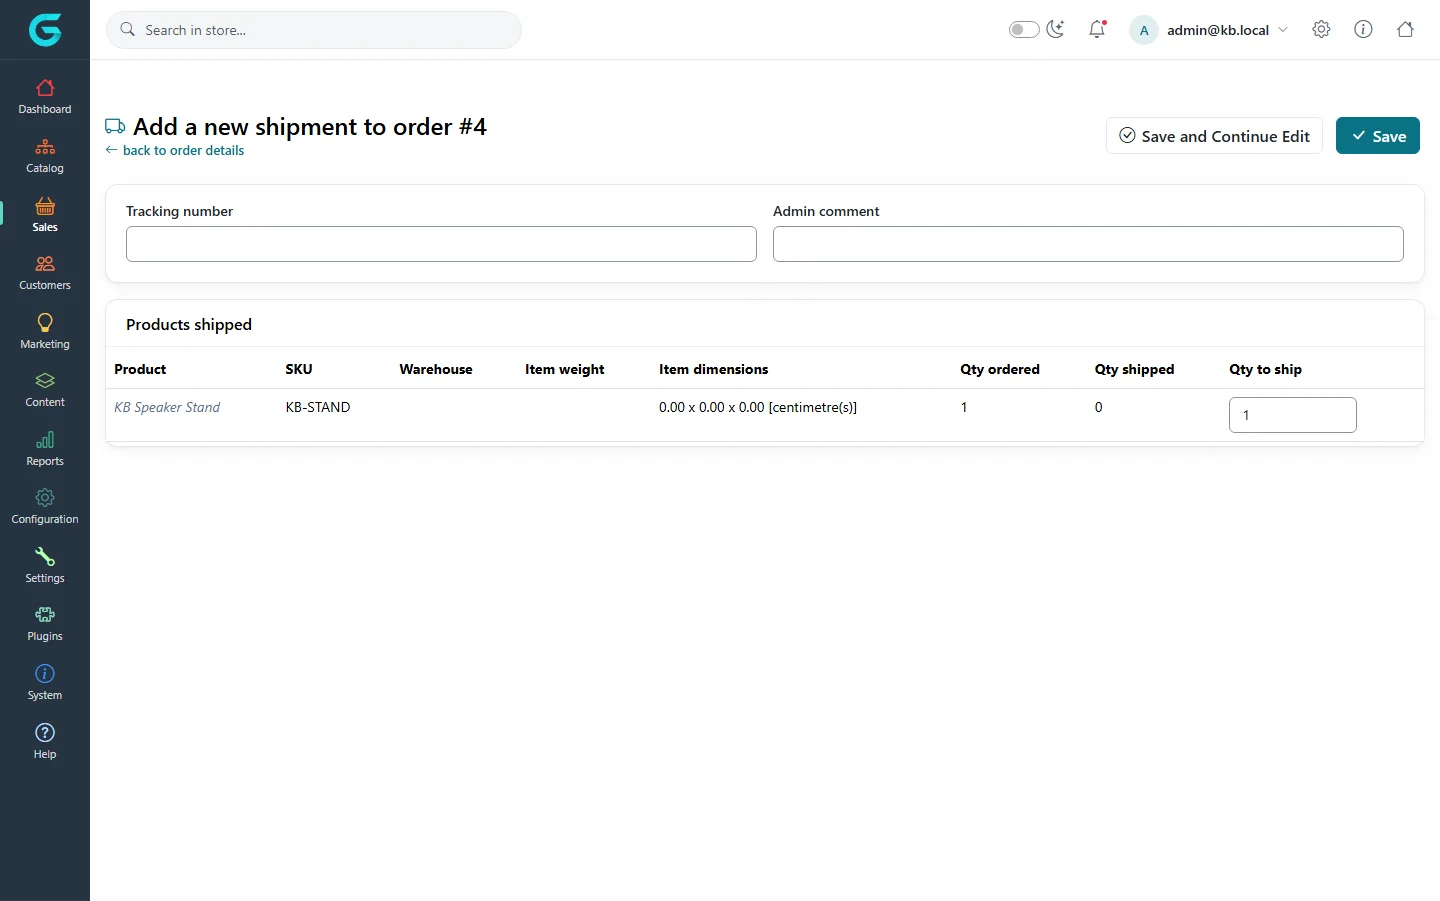Click the Qty ordered column header
The image size is (1440, 901).
[x=1000, y=369]
